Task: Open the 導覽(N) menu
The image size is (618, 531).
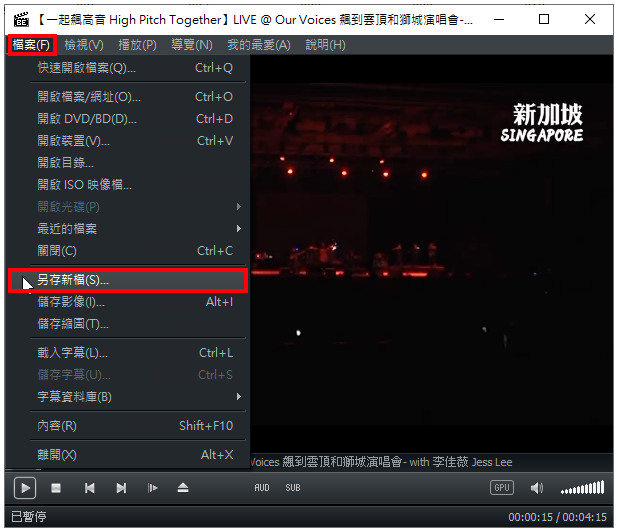Action: [192, 45]
